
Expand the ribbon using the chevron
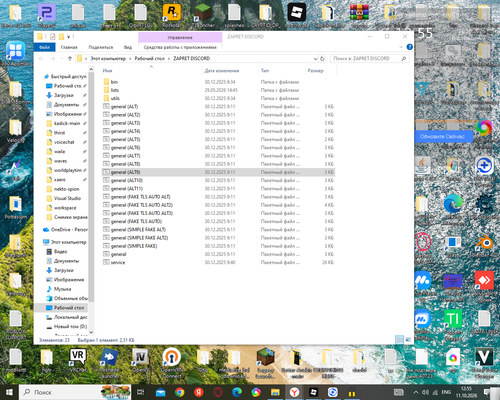pyautogui.click(x=401, y=47)
